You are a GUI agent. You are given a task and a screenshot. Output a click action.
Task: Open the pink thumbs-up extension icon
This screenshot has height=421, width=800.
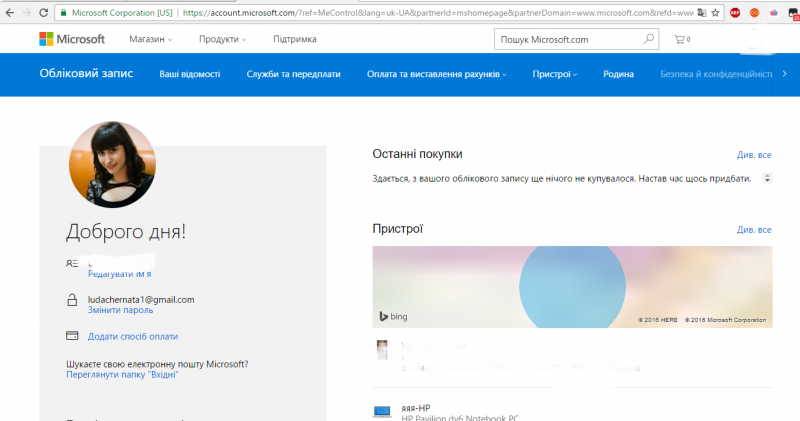[x=773, y=13]
